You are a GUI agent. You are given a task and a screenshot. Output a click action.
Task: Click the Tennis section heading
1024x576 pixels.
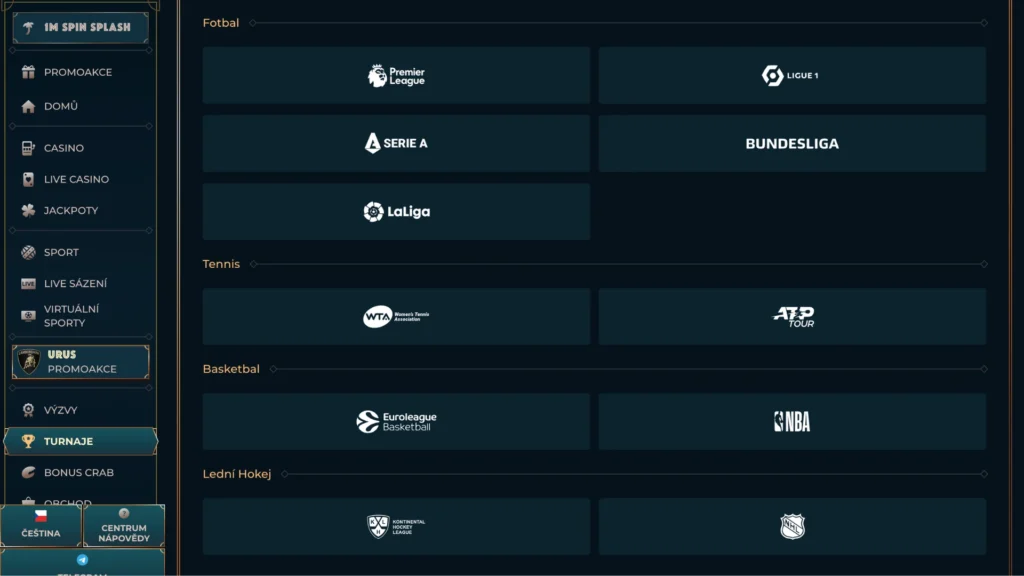(x=221, y=264)
